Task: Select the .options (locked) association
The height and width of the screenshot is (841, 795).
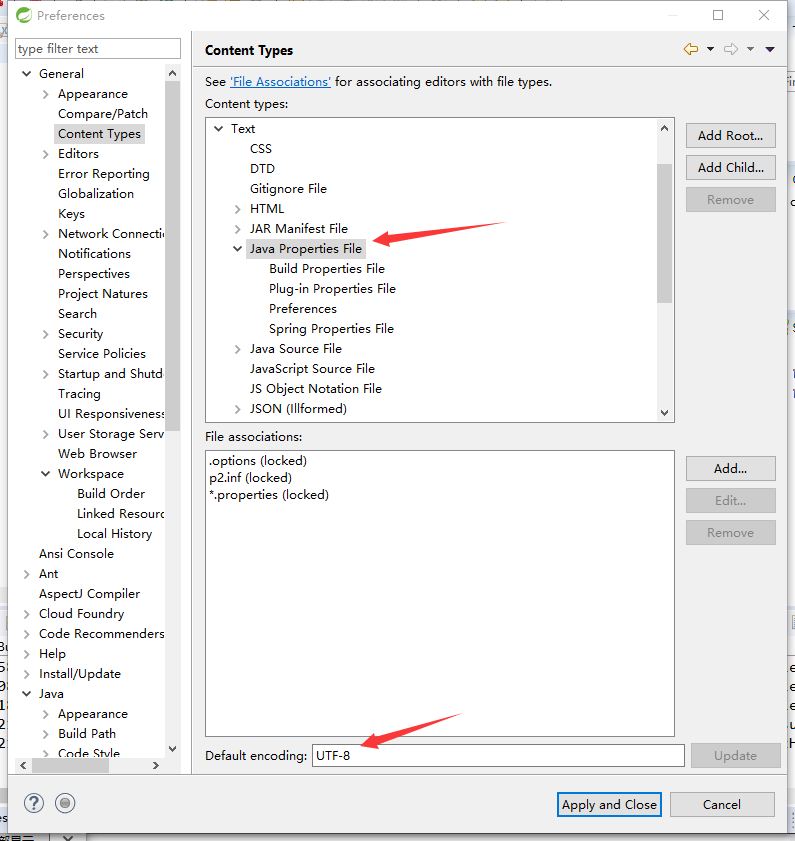Action: (x=258, y=461)
